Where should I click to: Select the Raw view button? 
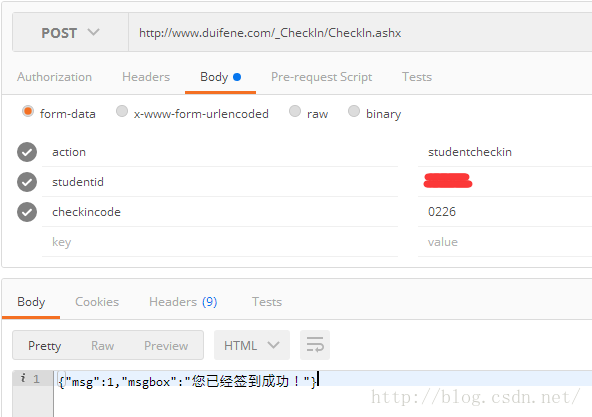(102, 346)
